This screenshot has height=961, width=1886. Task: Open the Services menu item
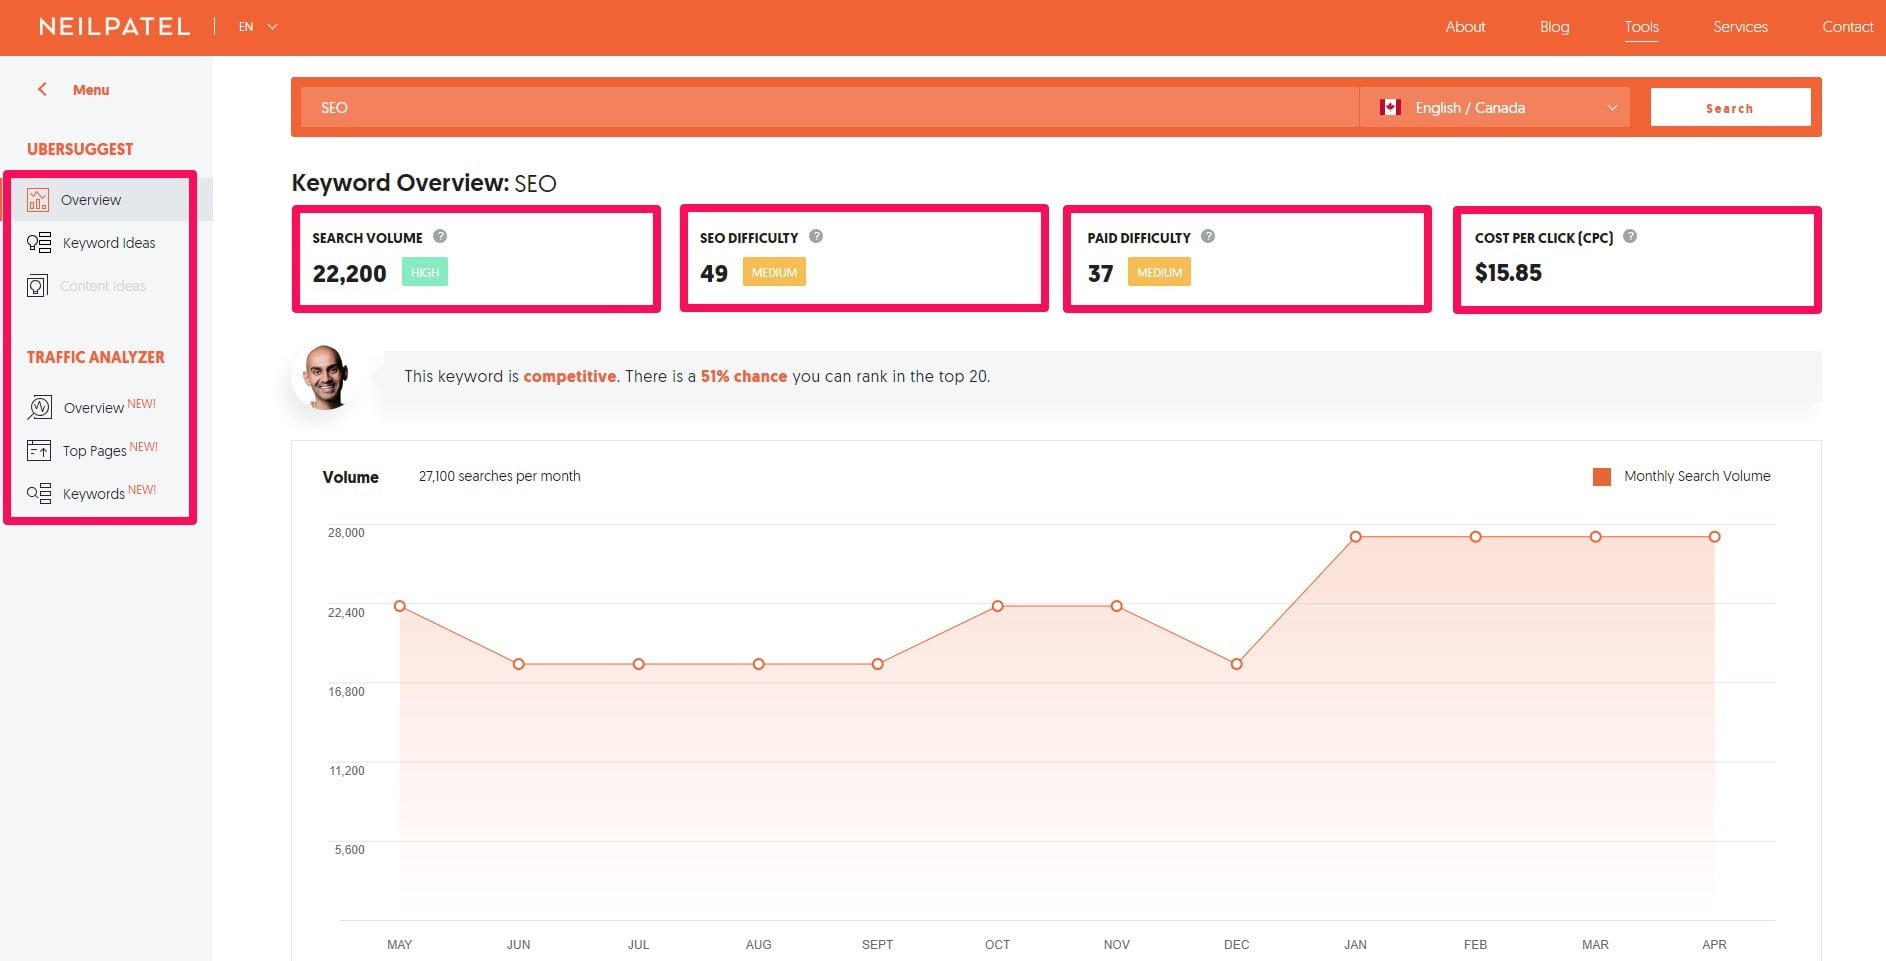tap(1740, 27)
